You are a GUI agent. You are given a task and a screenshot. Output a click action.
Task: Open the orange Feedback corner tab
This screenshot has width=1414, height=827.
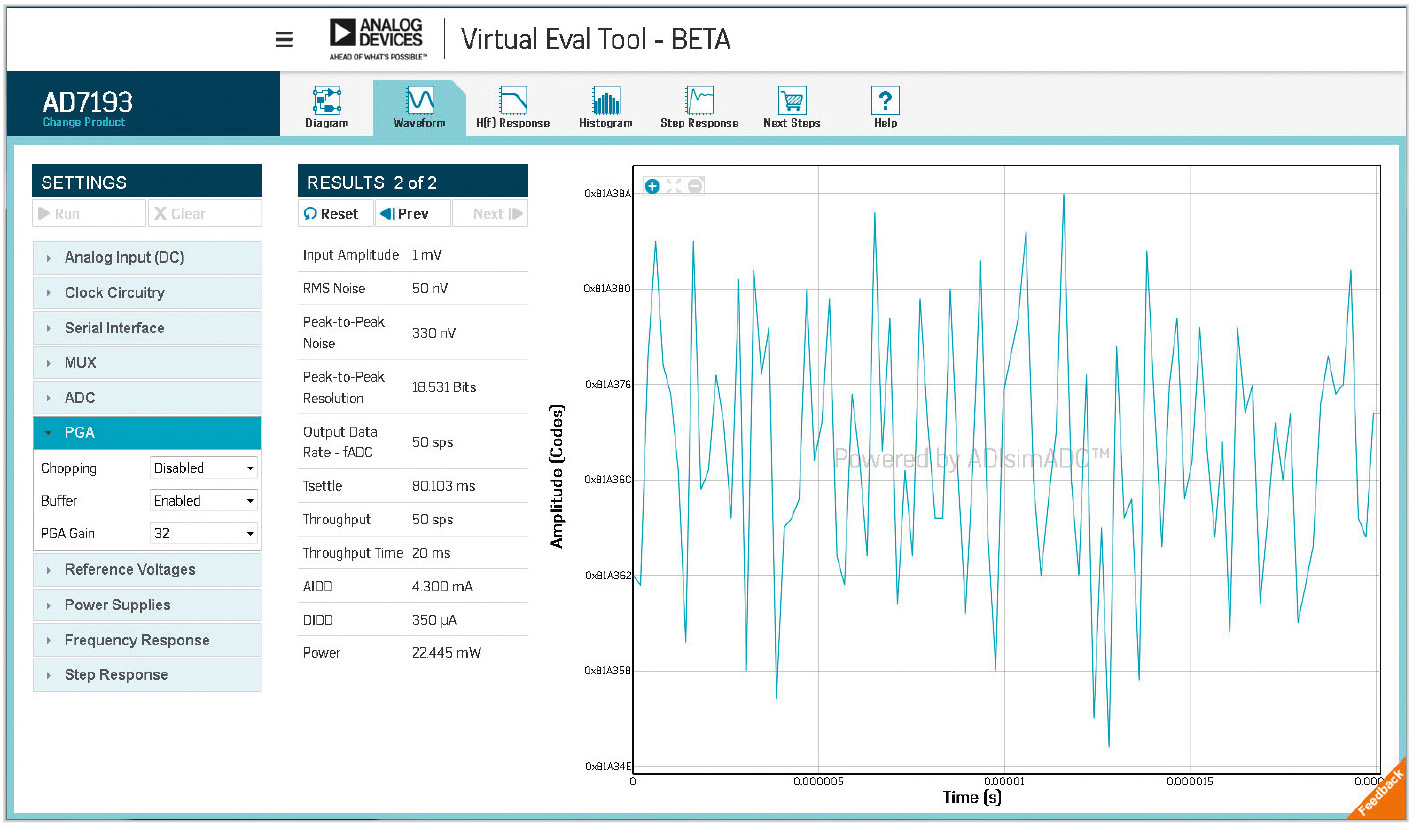pos(1384,796)
